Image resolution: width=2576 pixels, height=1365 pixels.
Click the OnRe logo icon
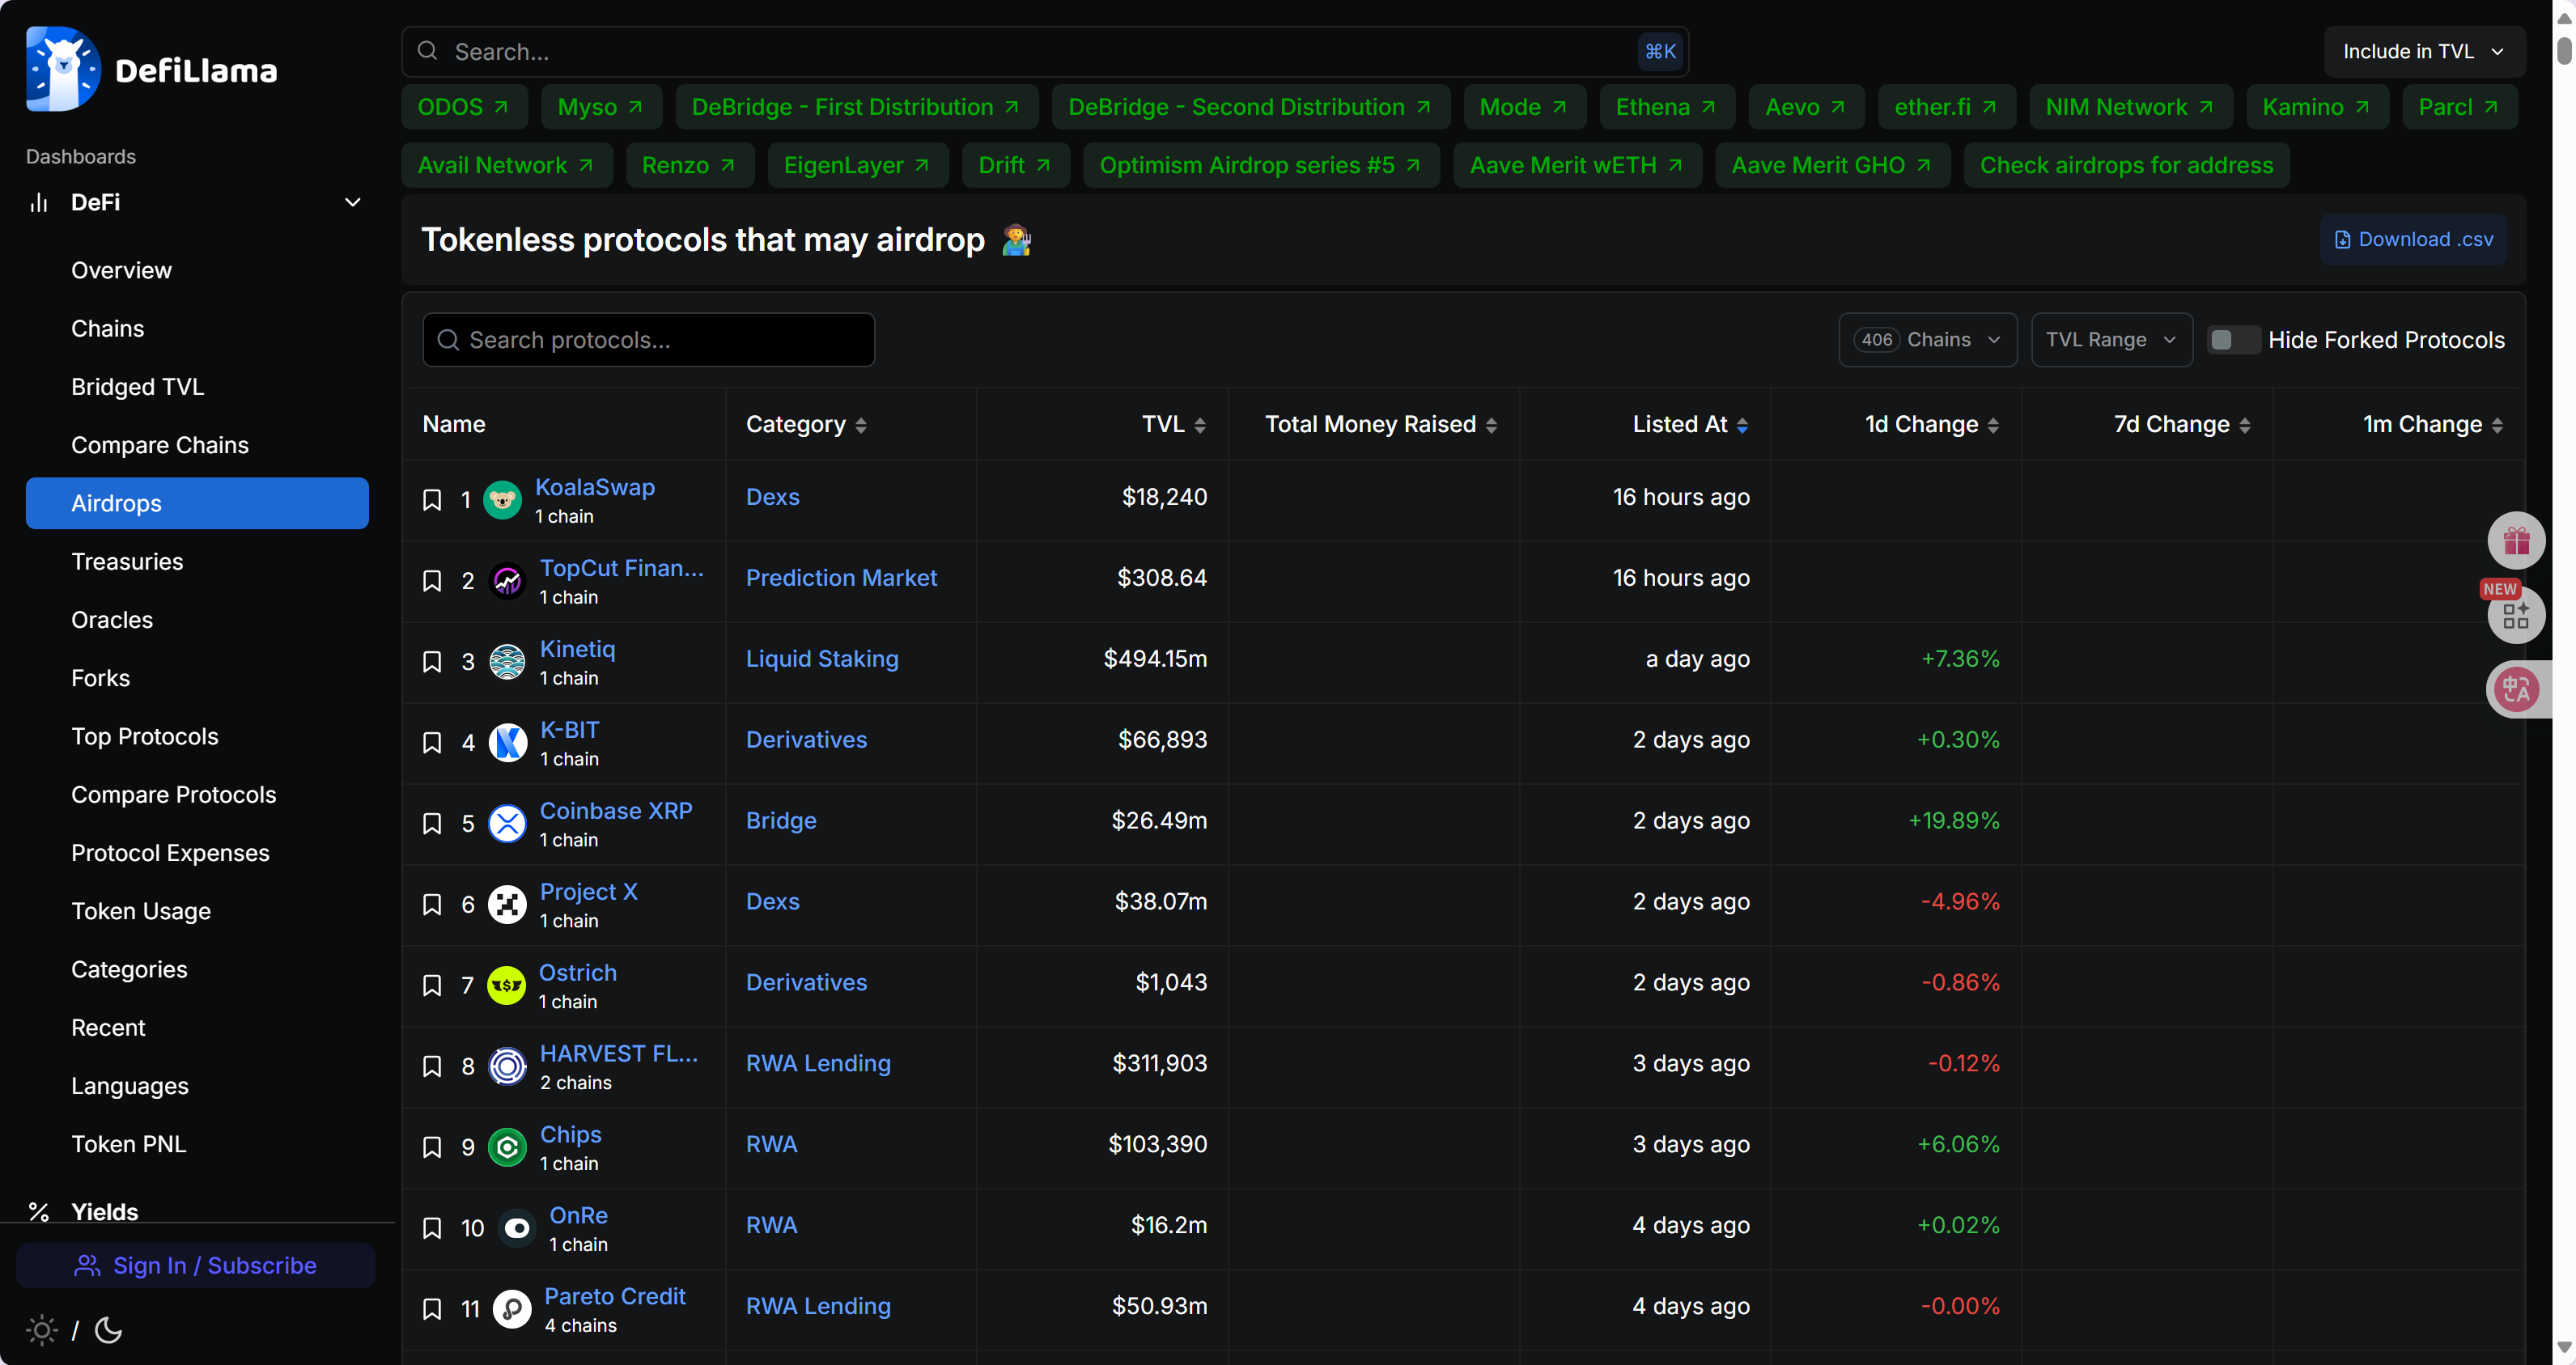pos(517,1229)
